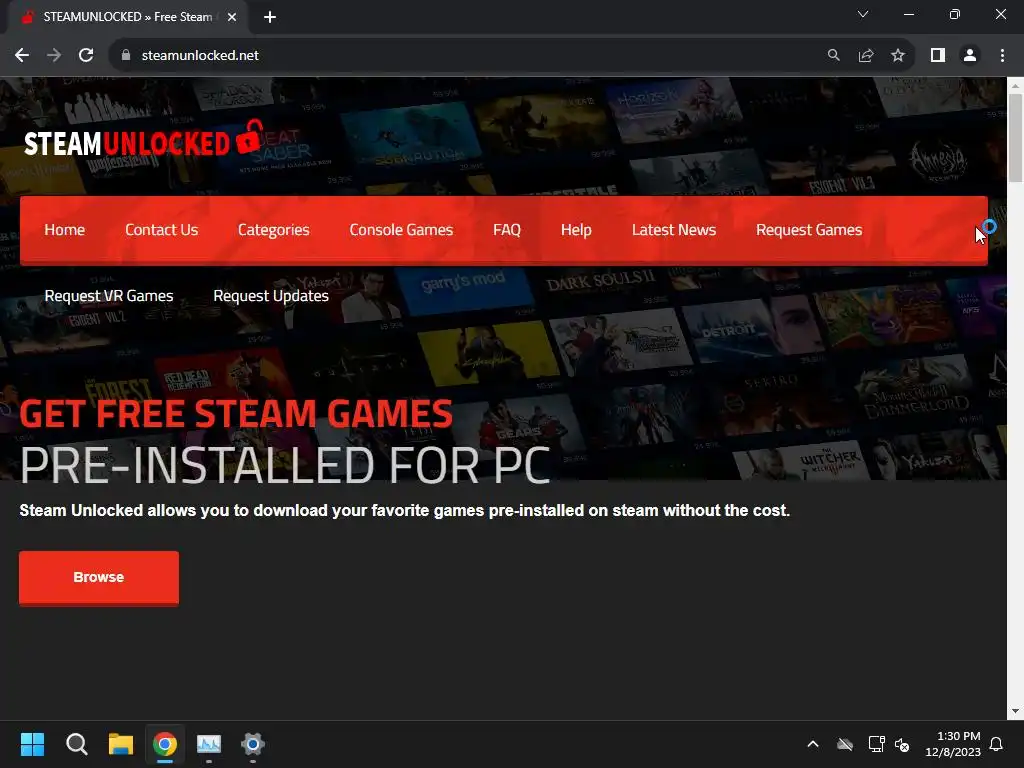1024x768 pixels.
Task: Open the FAQ page
Action: (507, 230)
